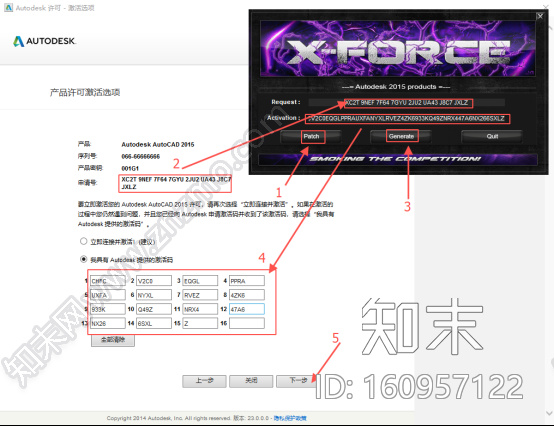The image size is (554, 426).
Task: Click the scrollbar down arrow at bottom right
Action: point(549,413)
